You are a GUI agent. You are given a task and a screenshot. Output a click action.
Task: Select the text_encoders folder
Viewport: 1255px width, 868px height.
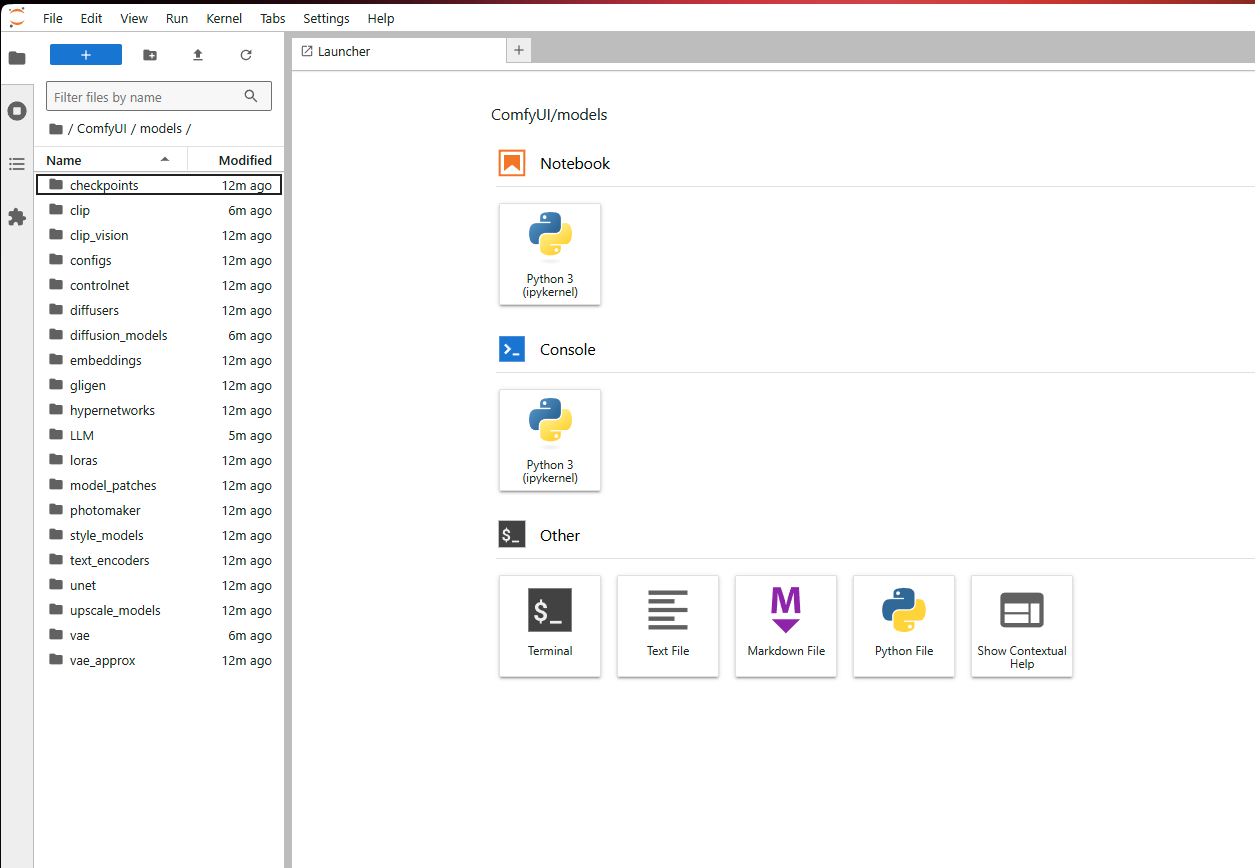(x=159, y=560)
